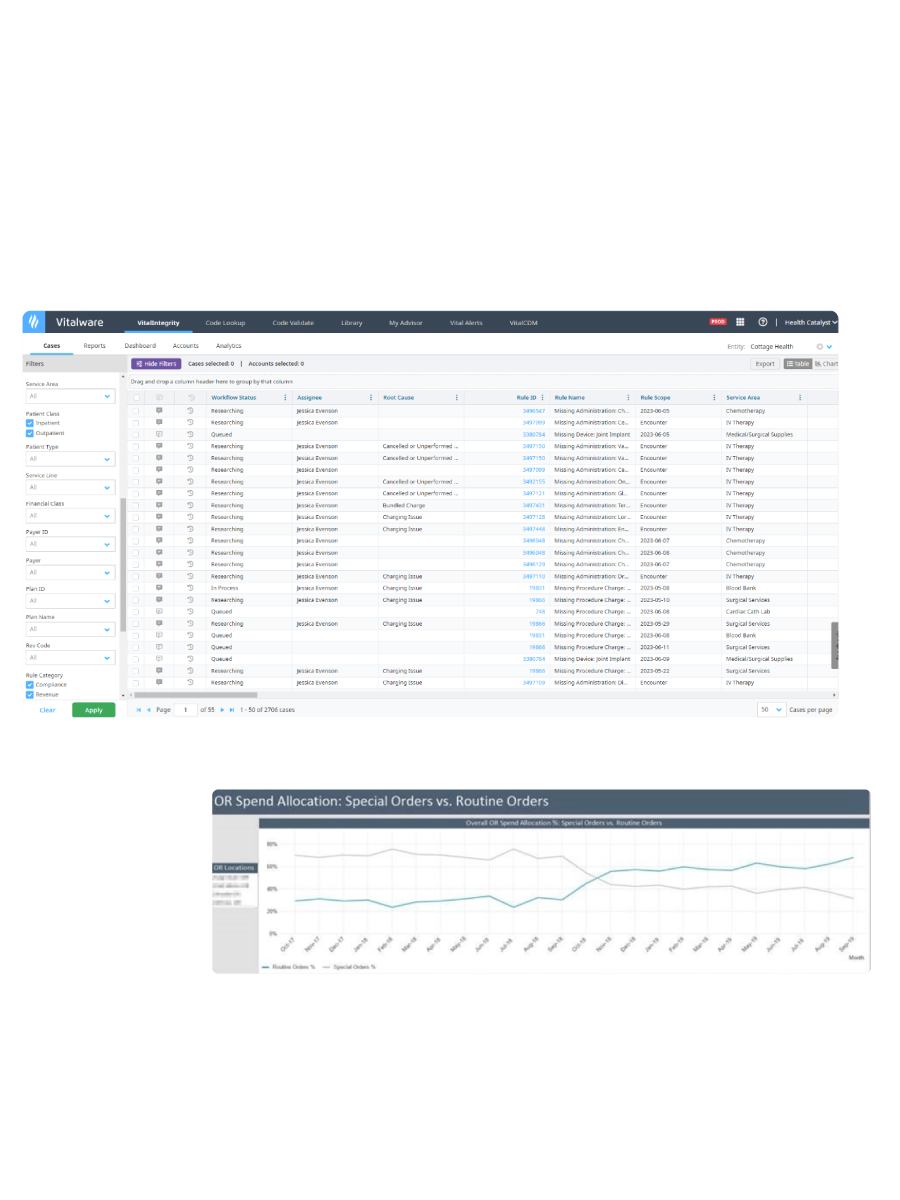Select checkbox for rule 748 row
900x1200 pixels.
coord(137,611)
